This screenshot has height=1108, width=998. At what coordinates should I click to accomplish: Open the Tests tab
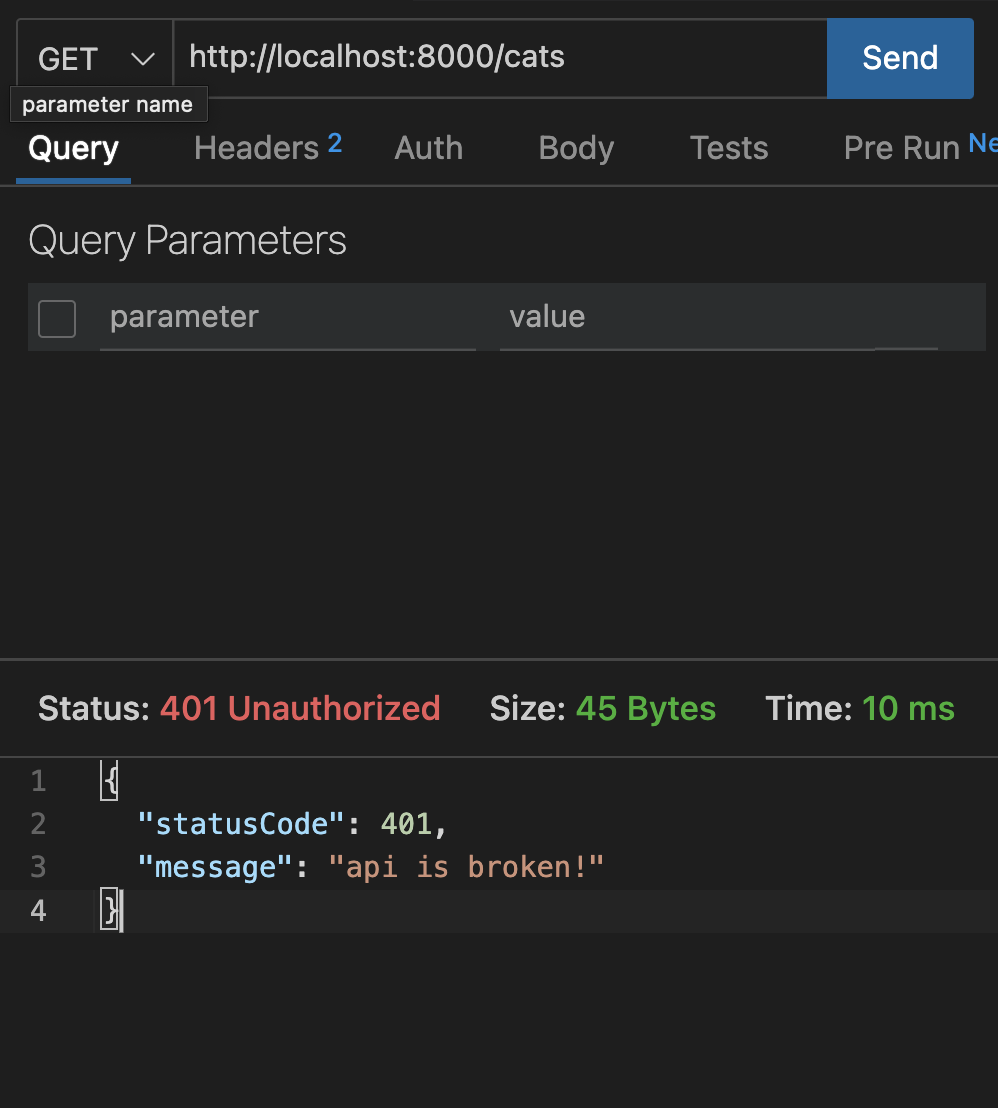729,148
